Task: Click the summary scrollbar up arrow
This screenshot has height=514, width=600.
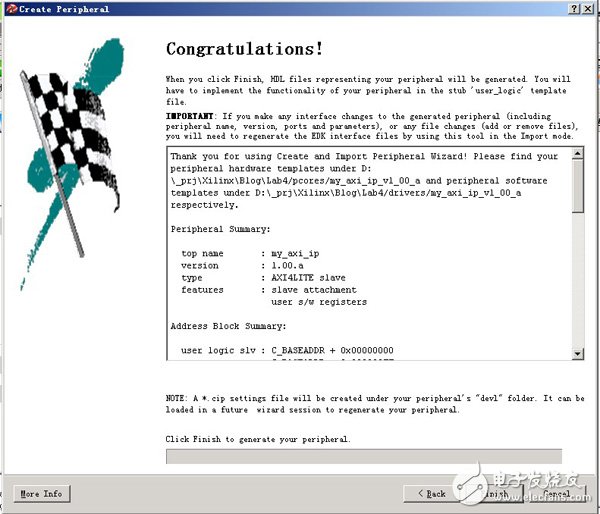Action: [x=577, y=155]
